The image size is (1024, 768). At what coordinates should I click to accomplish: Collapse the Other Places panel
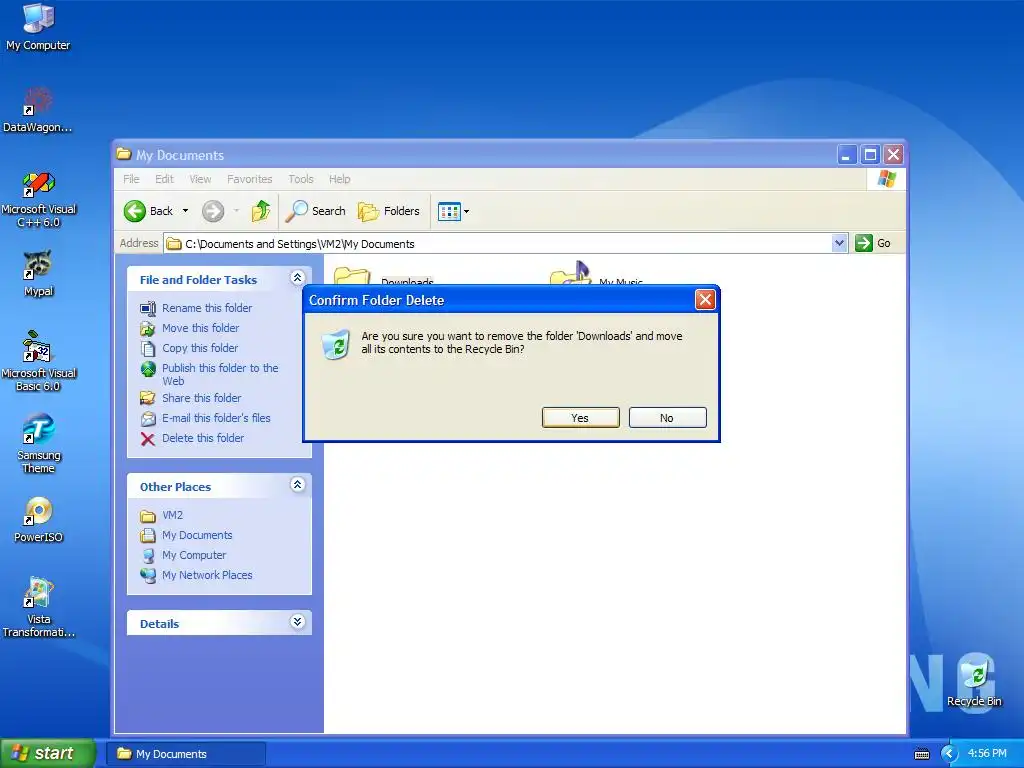pyautogui.click(x=297, y=485)
